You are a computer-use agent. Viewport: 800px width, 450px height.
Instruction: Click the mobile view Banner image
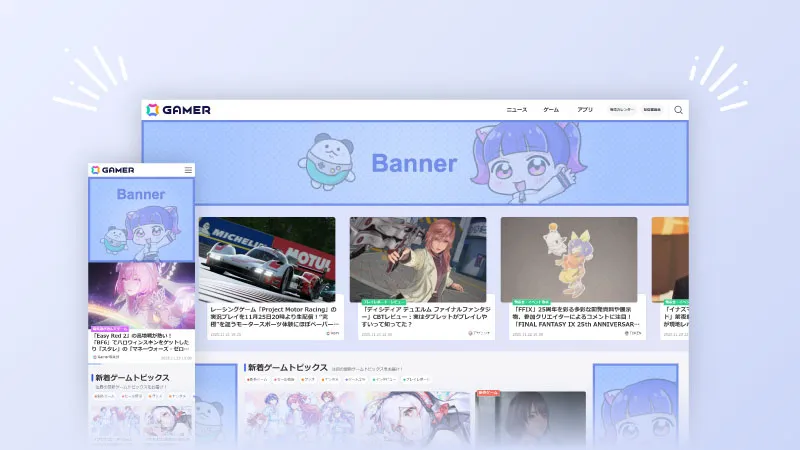click(x=141, y=220)
